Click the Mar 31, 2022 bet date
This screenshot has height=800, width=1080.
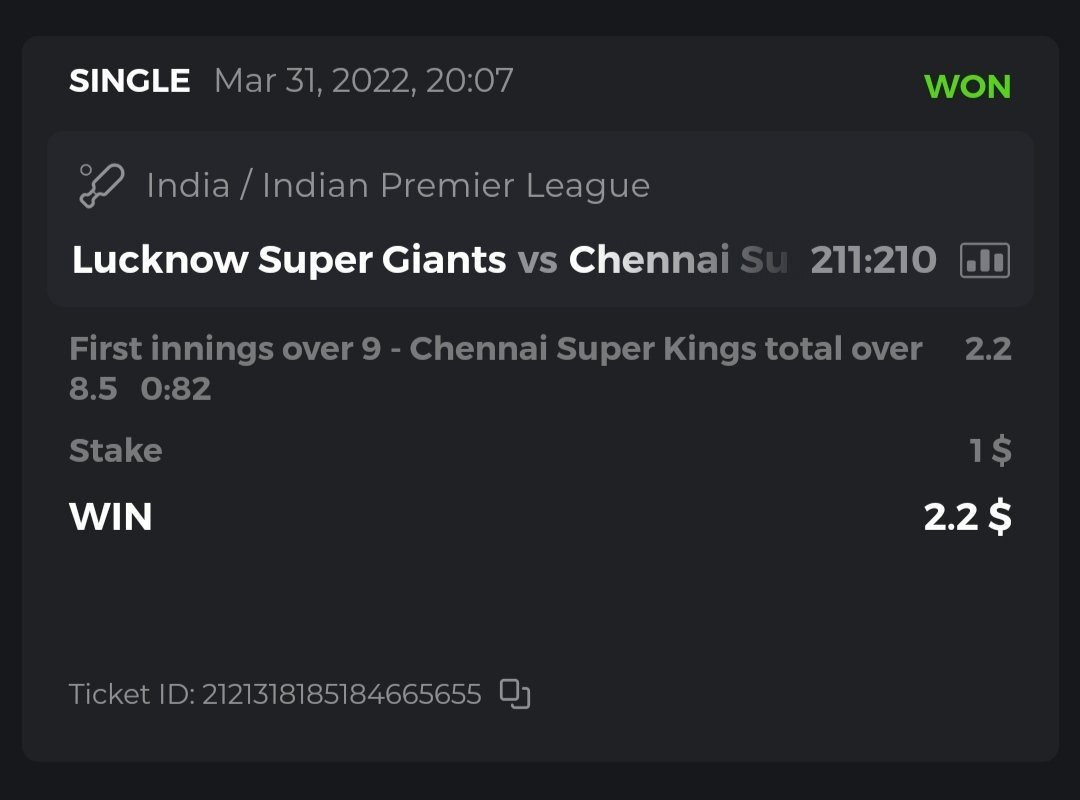coord(363,81)
